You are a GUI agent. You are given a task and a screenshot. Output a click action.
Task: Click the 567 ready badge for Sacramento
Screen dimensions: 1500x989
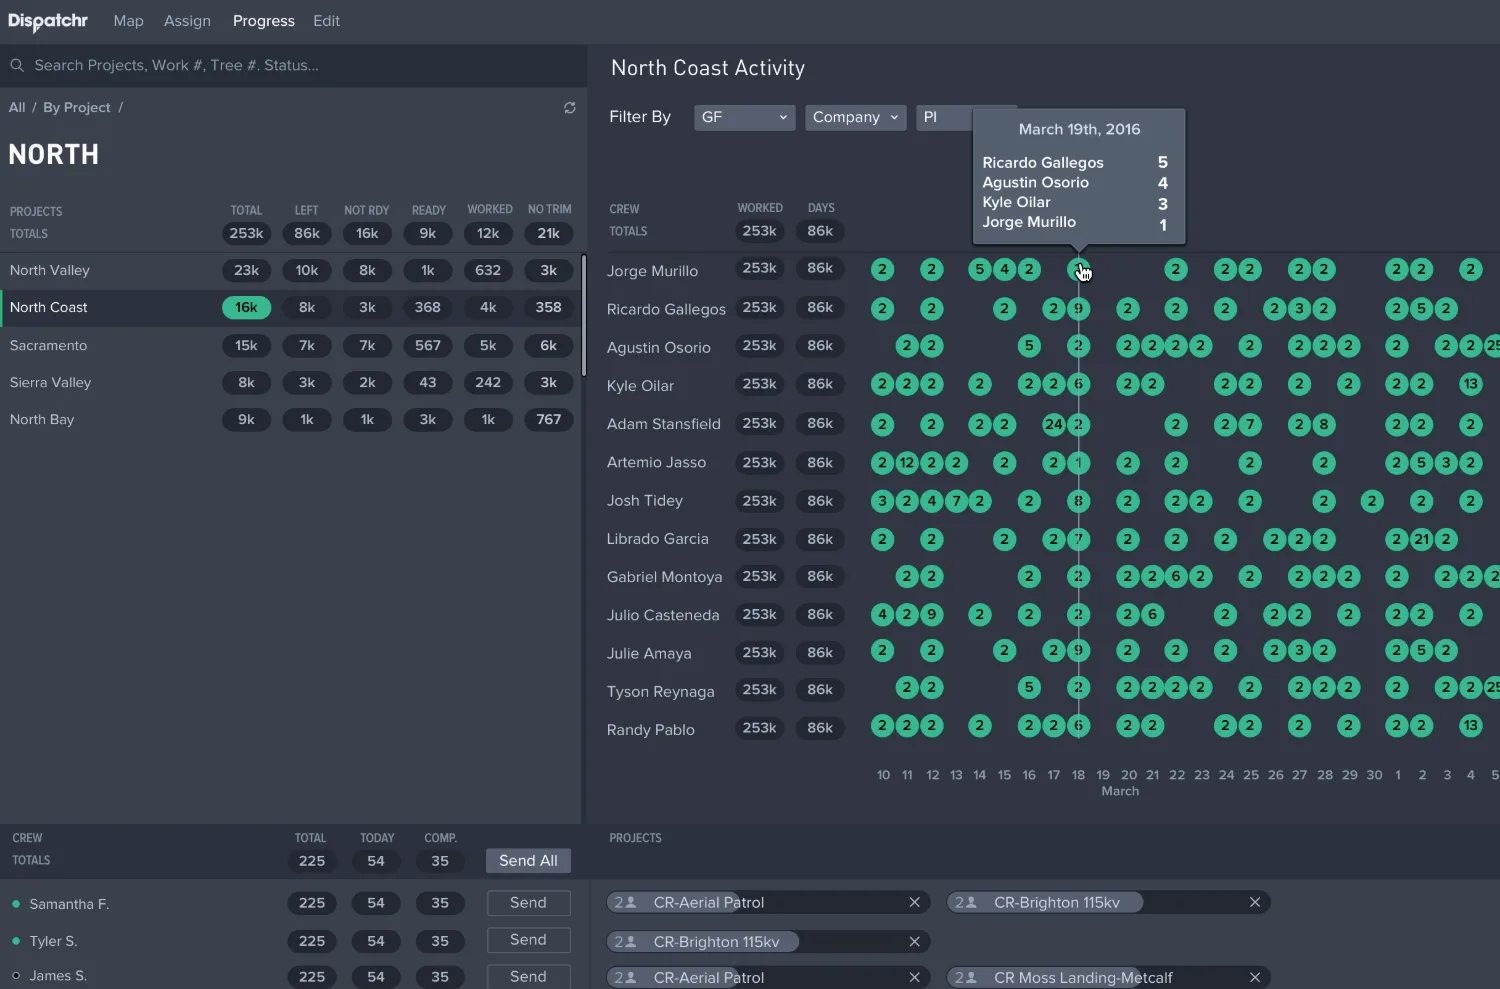[x=427, y=345]
